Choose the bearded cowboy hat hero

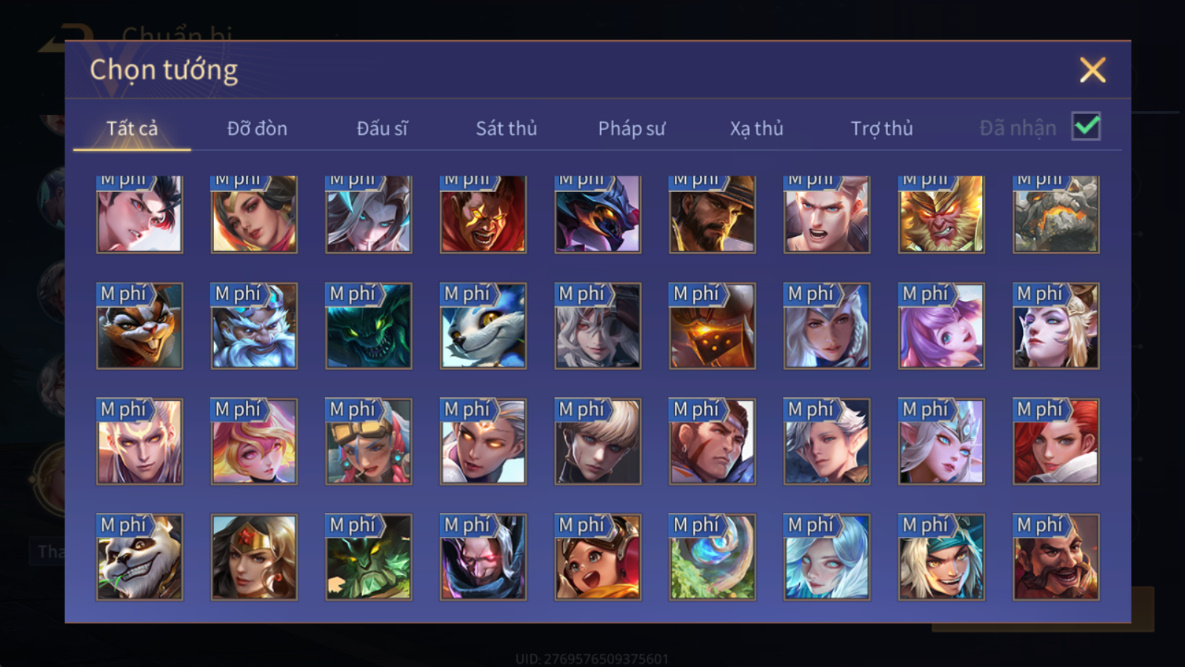712,214
